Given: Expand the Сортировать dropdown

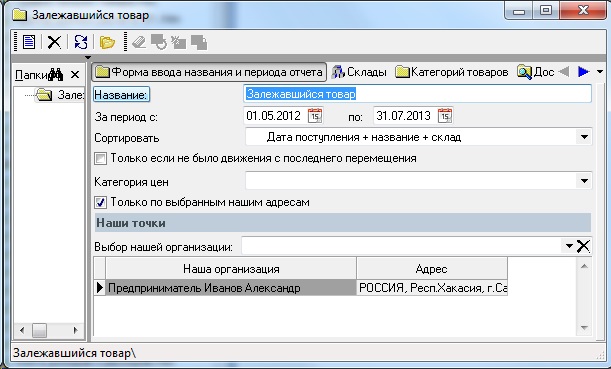Looking at the screenshot, I should click(x=584, y=137).
